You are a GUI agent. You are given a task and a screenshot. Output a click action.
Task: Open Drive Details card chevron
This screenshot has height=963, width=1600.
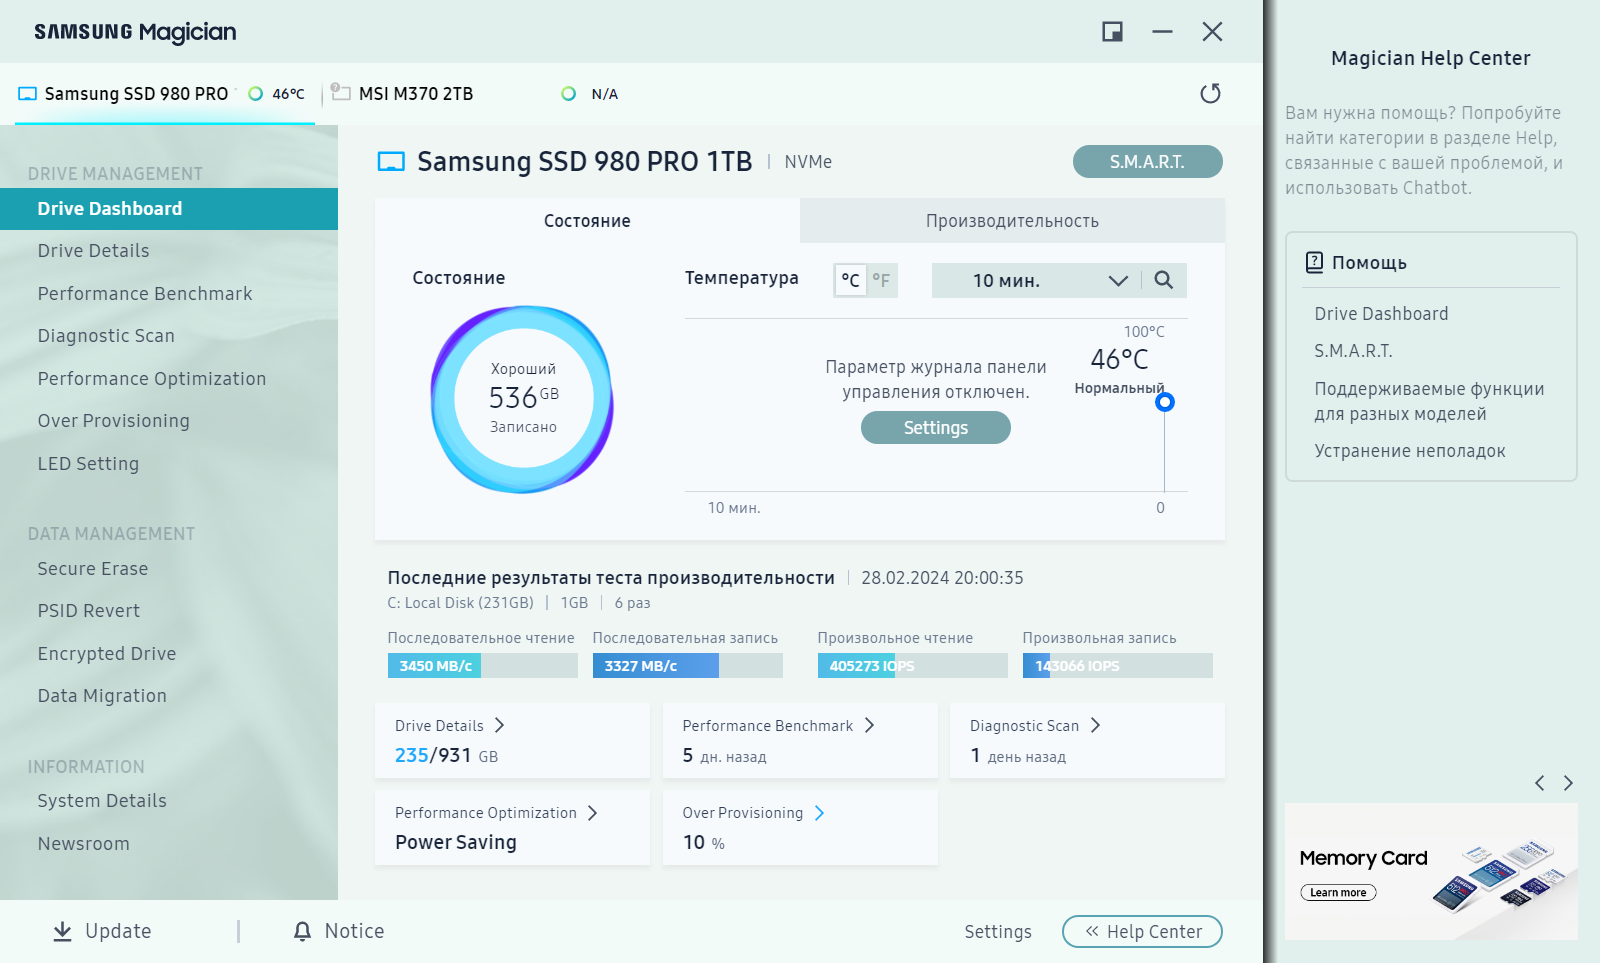coord(499,725)
